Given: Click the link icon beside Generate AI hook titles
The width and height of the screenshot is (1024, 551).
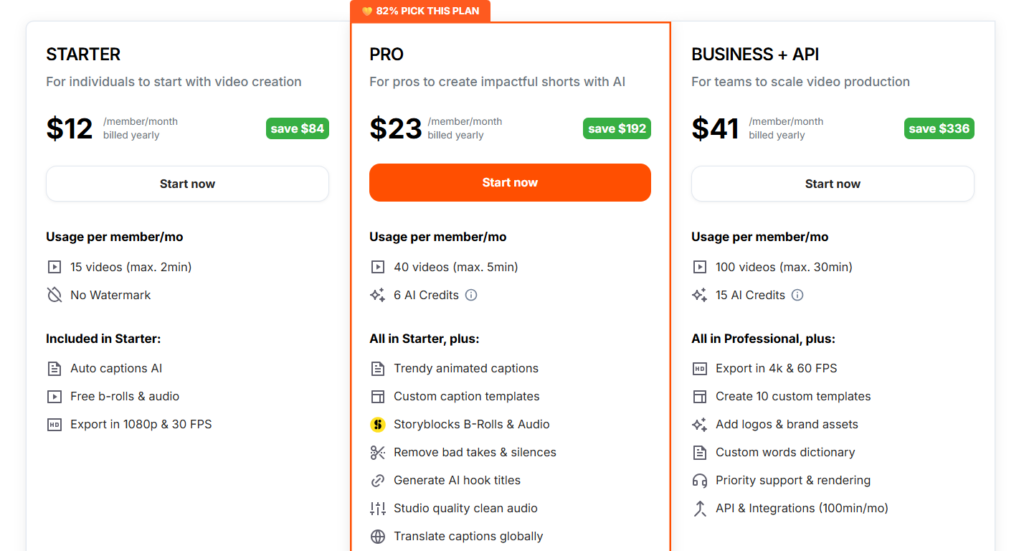Looking at the screenshot, I should 377,480.
